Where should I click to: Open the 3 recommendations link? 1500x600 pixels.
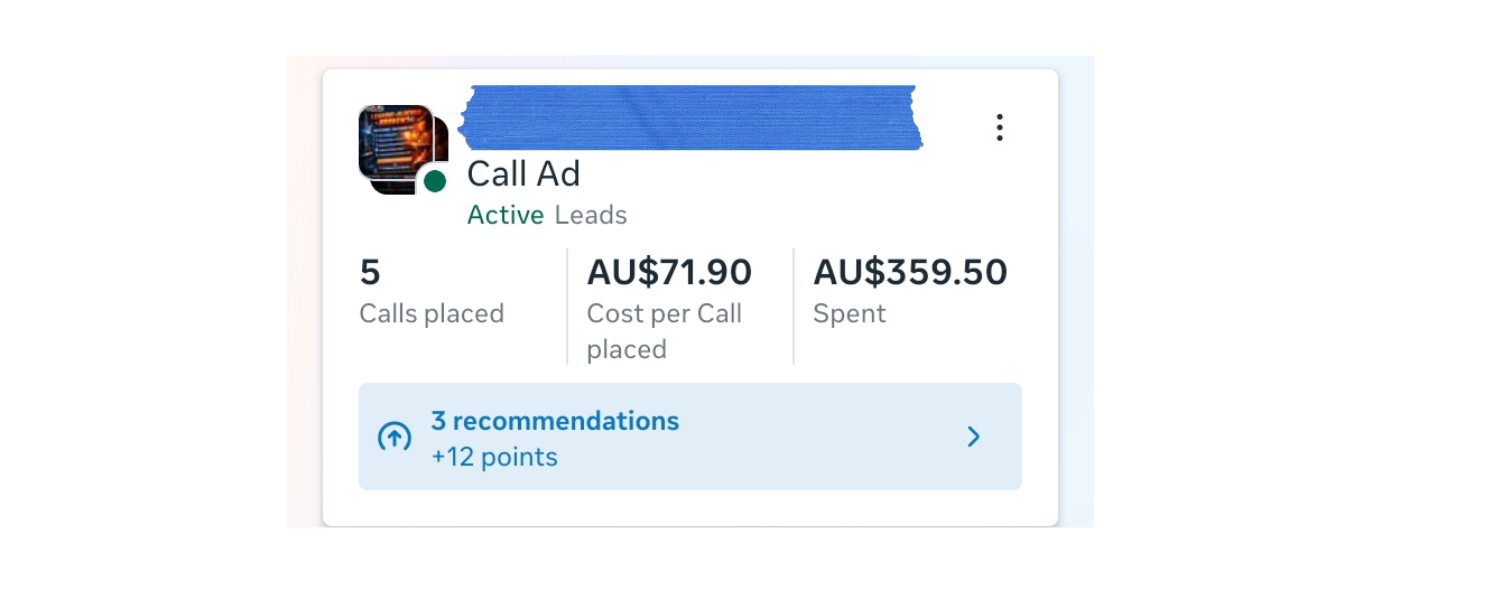(x=555, y=421)
